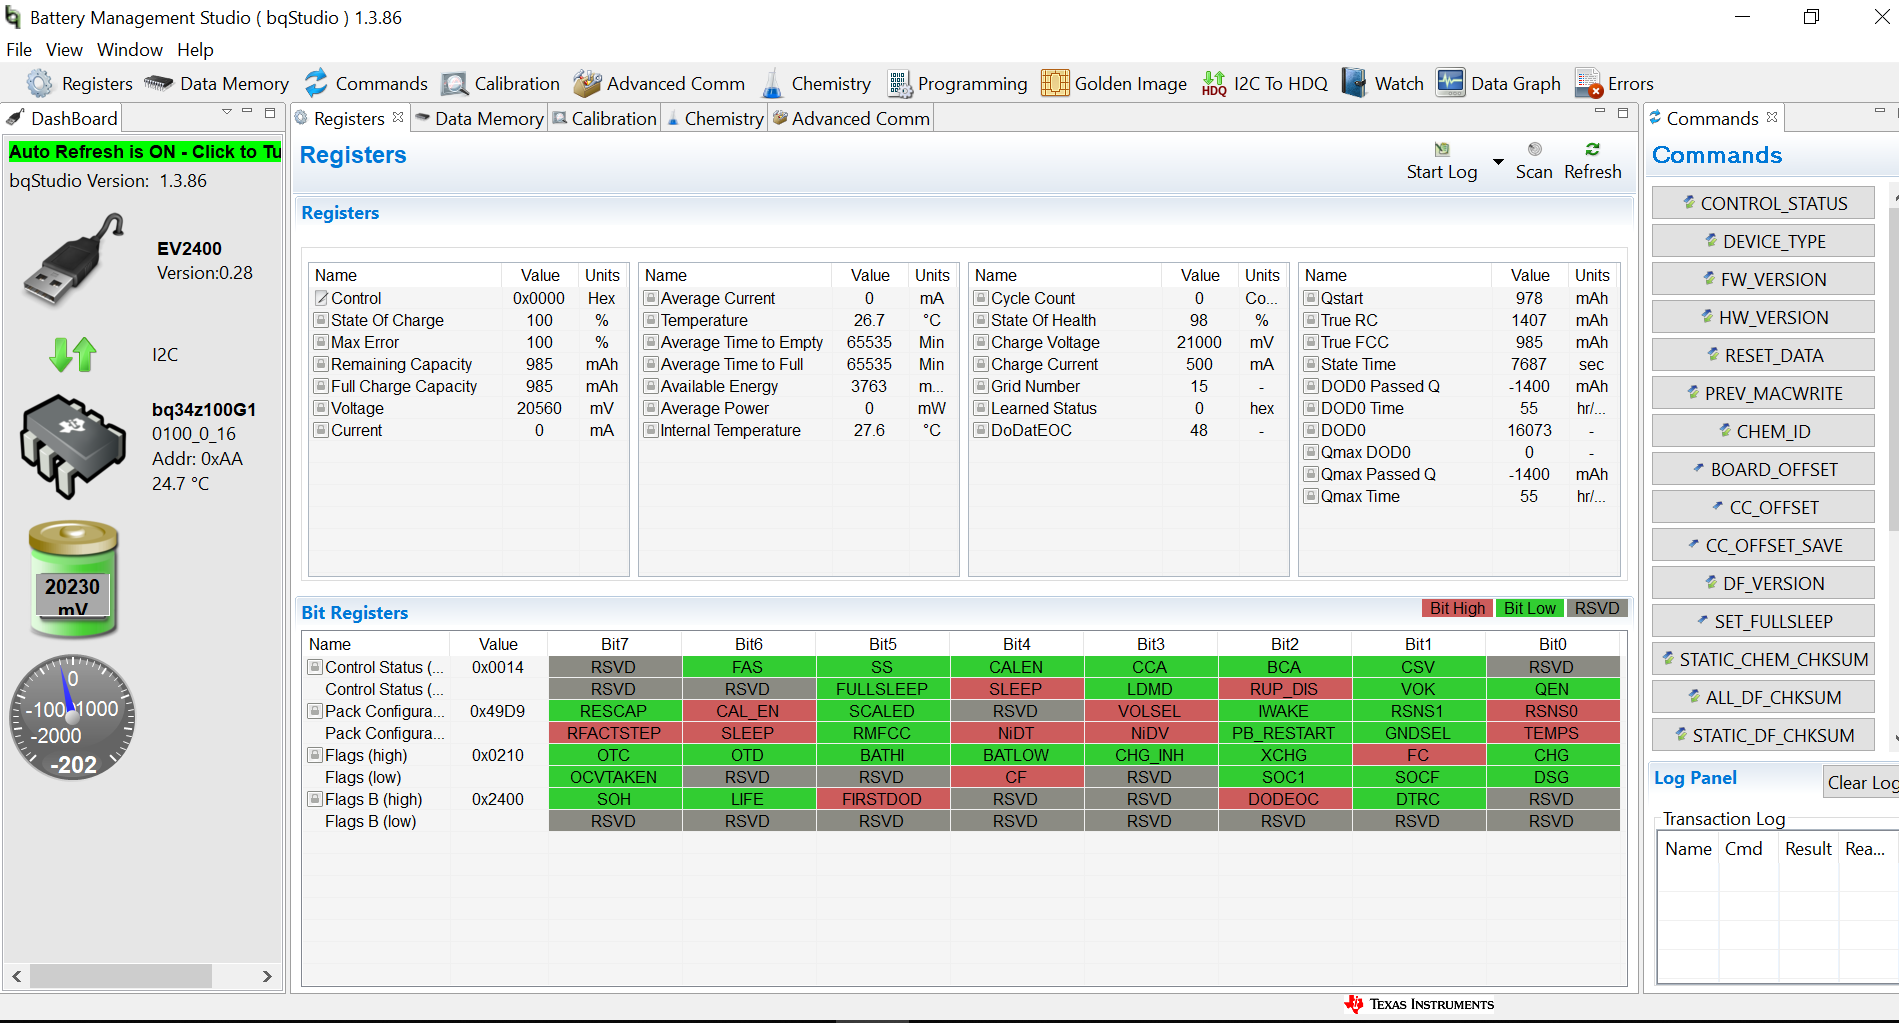Click the DashBoard scroll right arrow
This screenshot has height=1023, width=1899.
coord(267,976)
